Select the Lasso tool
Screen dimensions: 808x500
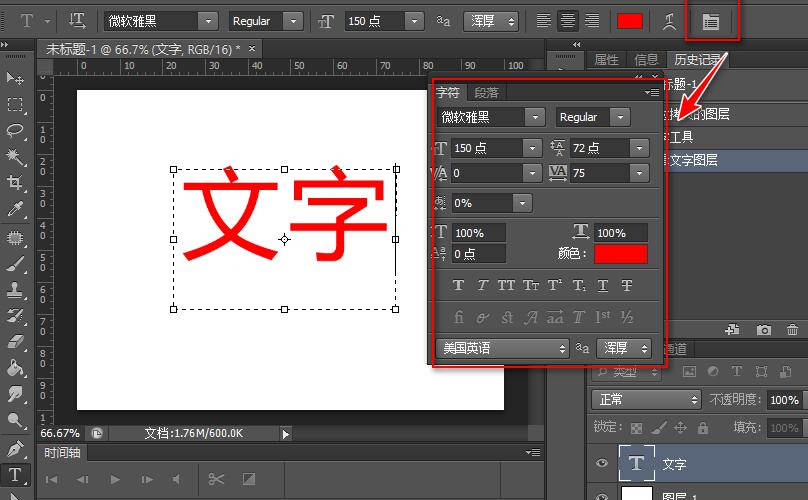15,131
